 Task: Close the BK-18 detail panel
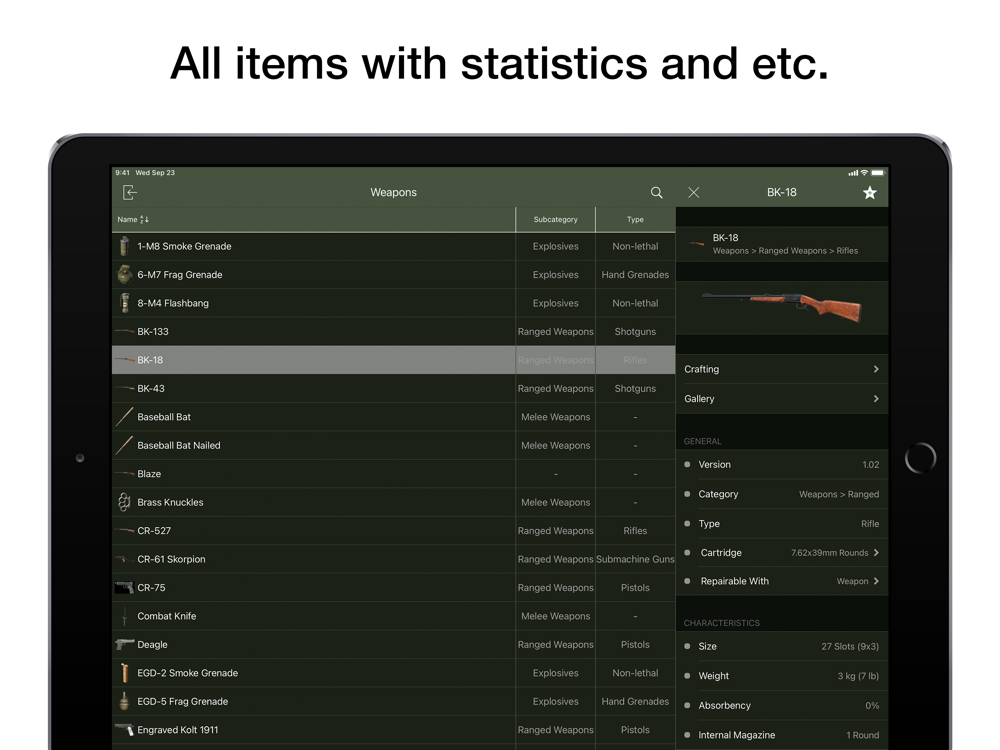click(x=693, y=192)
